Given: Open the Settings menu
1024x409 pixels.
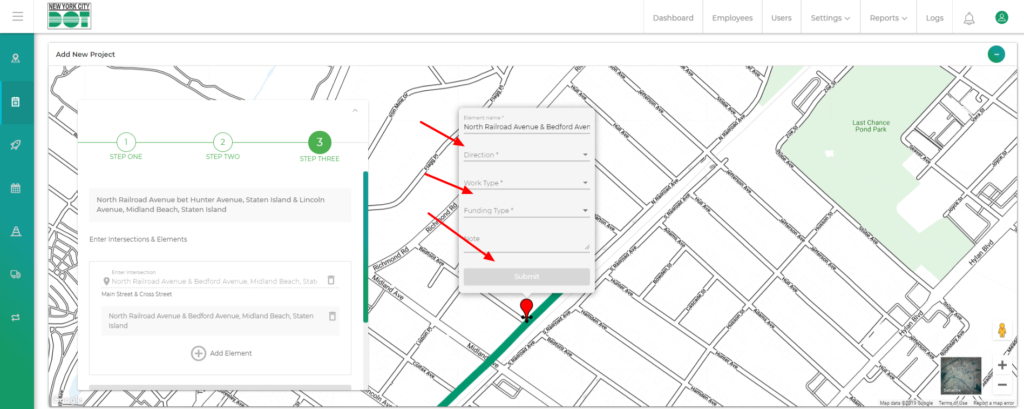Looking at the screenshot, I should pos(830,18).
